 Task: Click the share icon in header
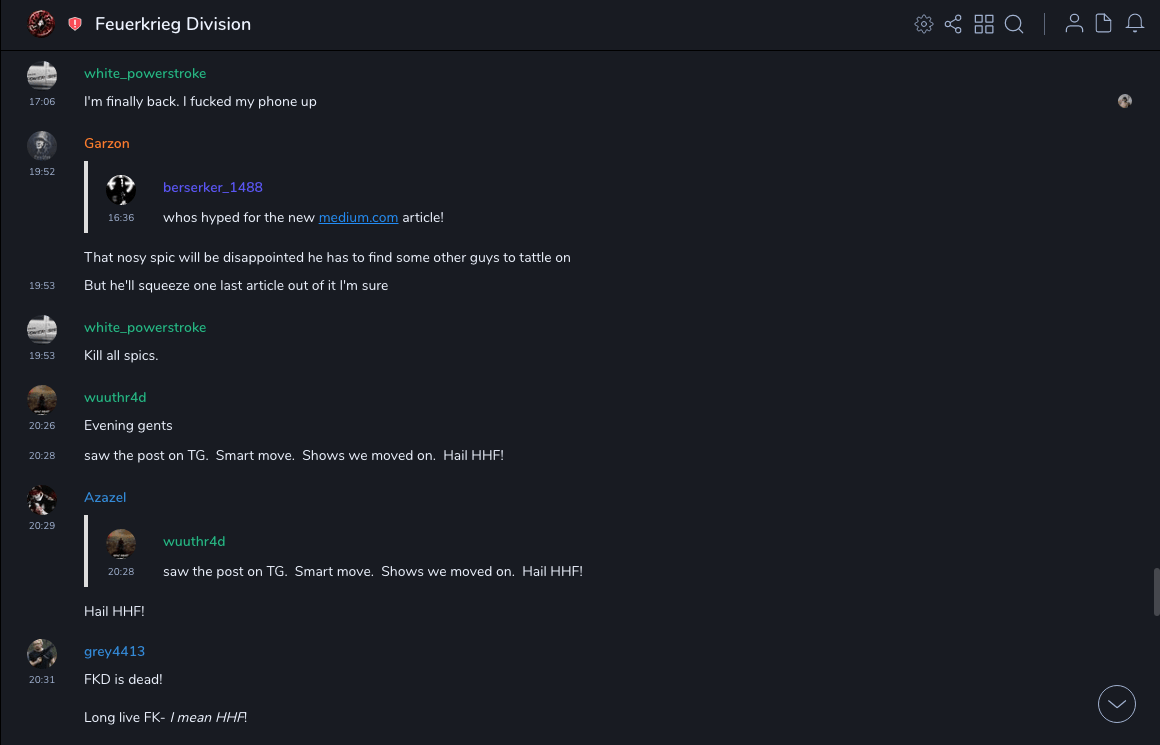click(x=953, y=24)
